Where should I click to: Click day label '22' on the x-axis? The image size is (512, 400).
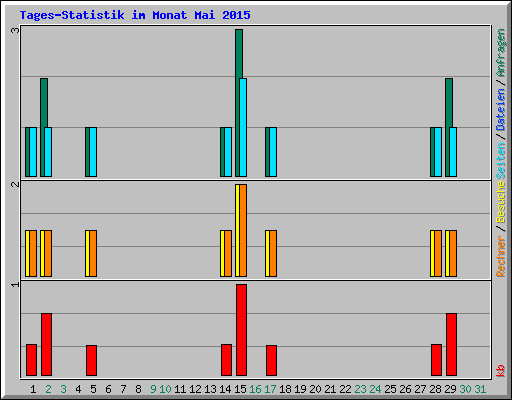pyautogui.click(x=345, y=389)
